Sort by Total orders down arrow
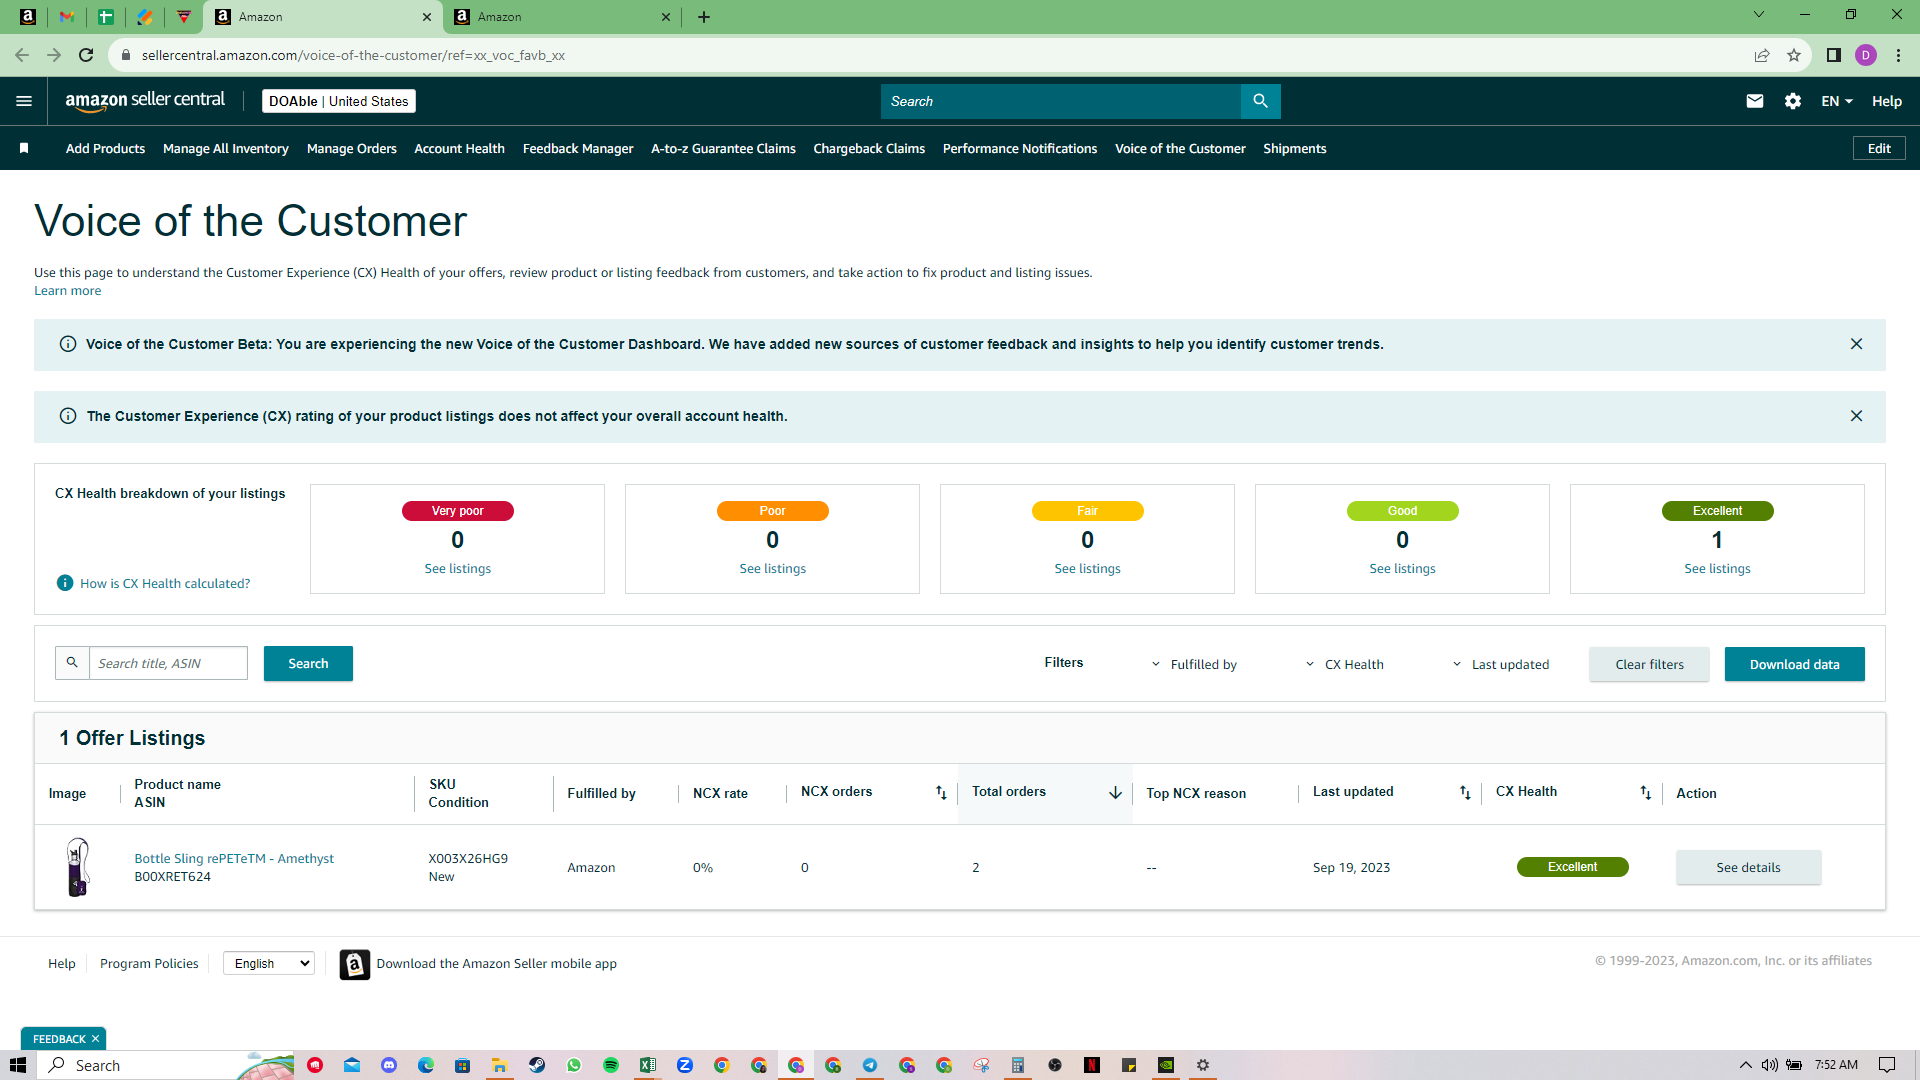Screen dimensions: 1920x1080 (x=1115, y=793)
